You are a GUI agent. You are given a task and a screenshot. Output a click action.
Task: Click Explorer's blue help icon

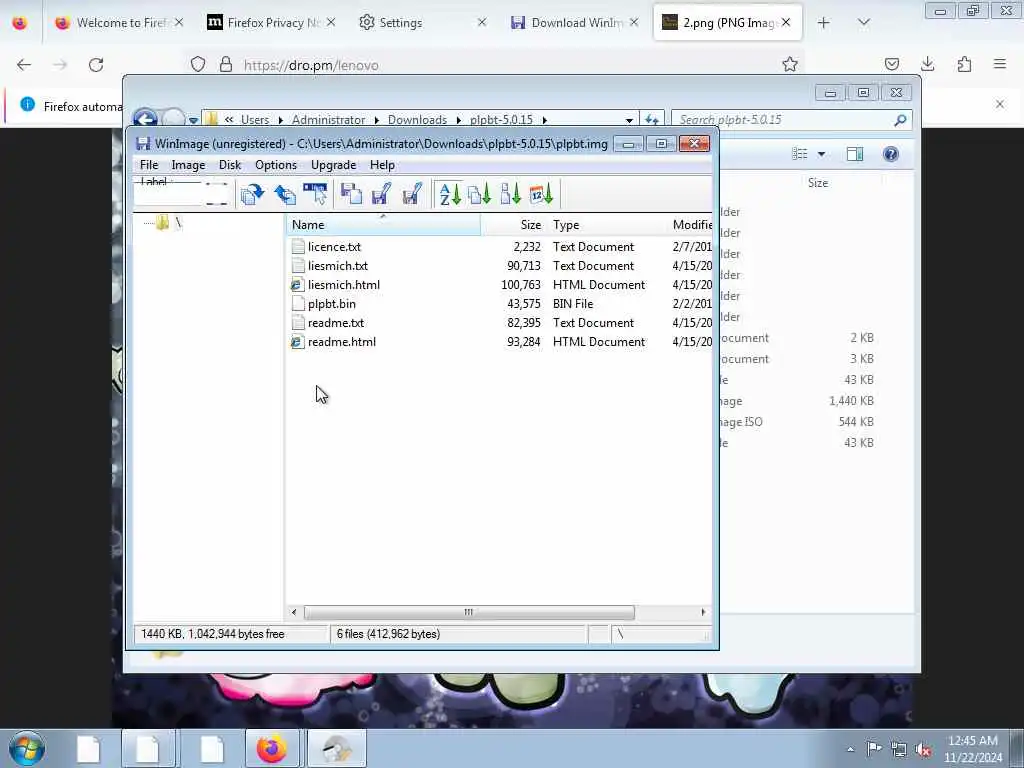tap(891, 153)
